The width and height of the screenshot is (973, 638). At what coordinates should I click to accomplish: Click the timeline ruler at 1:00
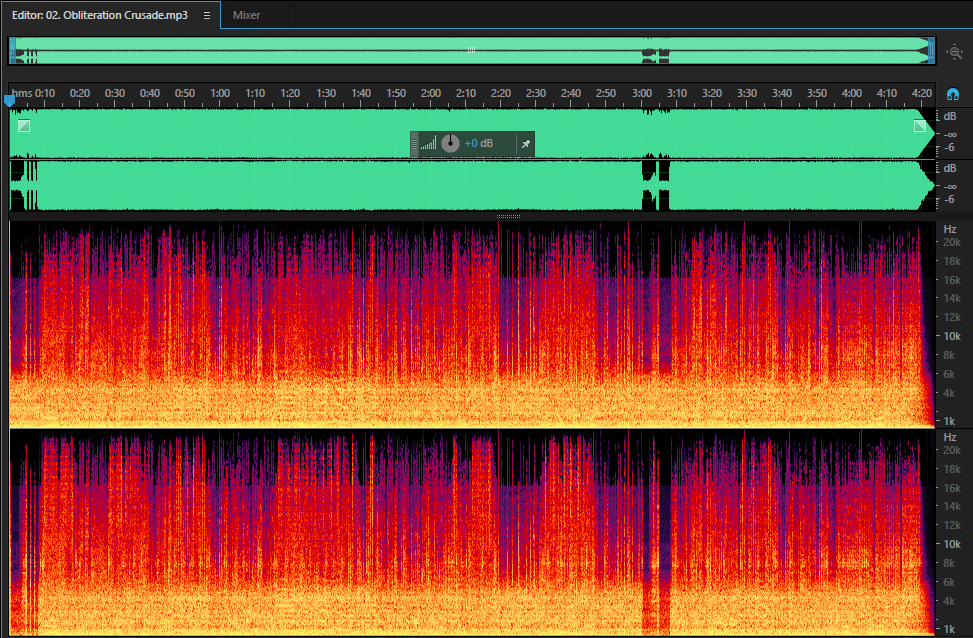(x=220, y=93)
